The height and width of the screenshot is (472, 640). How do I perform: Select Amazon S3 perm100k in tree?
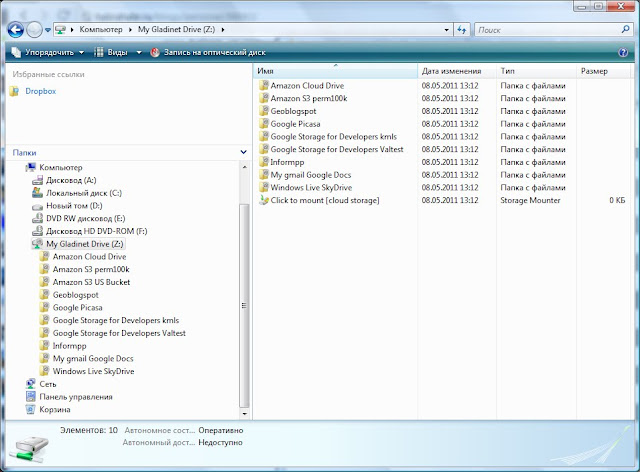click(91, 269)
